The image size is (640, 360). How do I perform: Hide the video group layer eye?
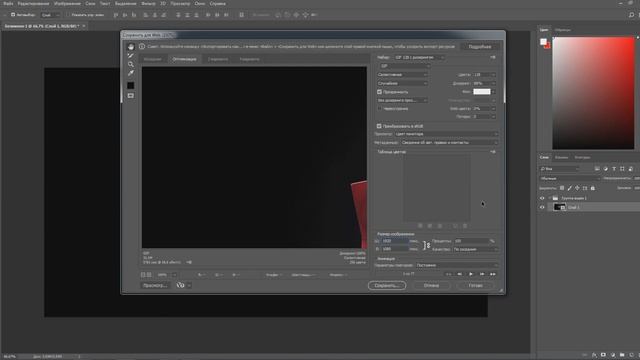point(542,198)
